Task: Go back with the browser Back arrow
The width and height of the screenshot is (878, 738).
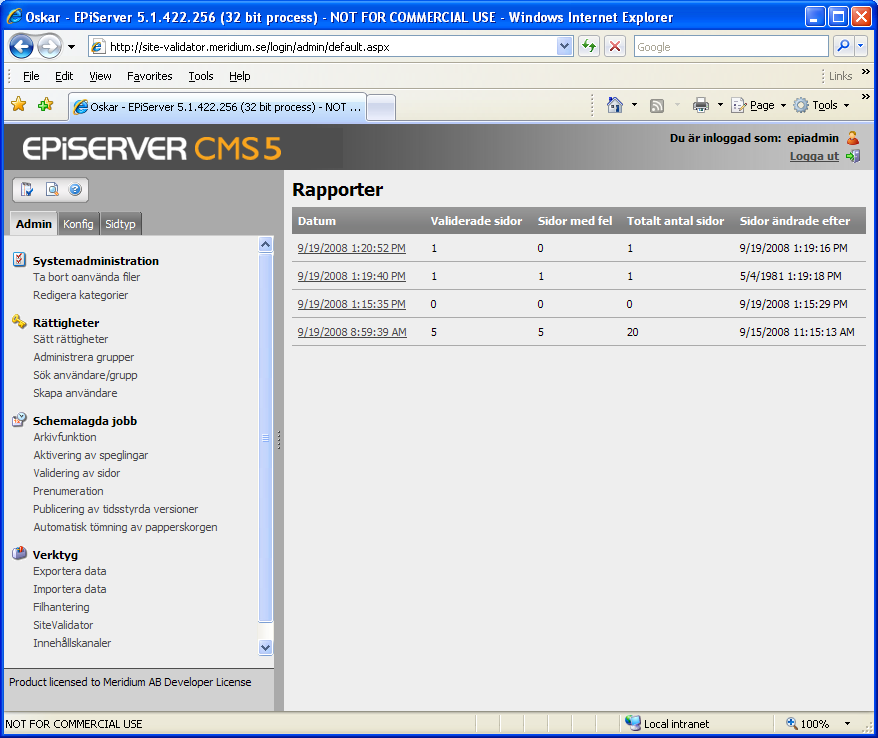Action: click(21, 46)
